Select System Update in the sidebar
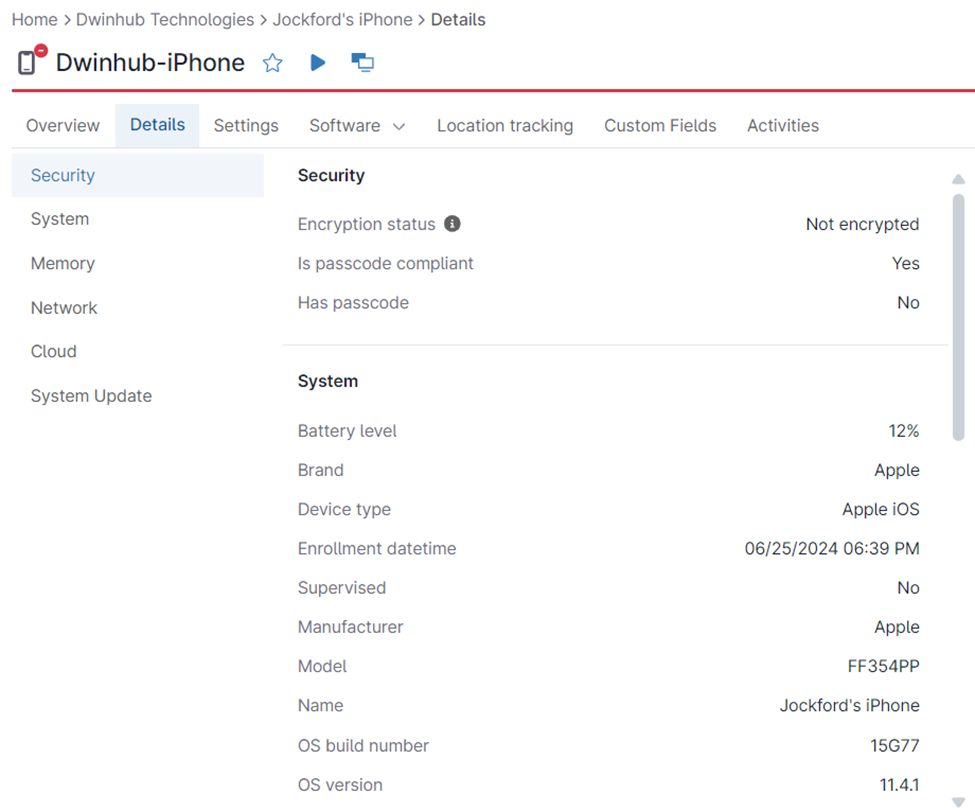The width and height of the screenshot is (975, 812). (91, 396)
